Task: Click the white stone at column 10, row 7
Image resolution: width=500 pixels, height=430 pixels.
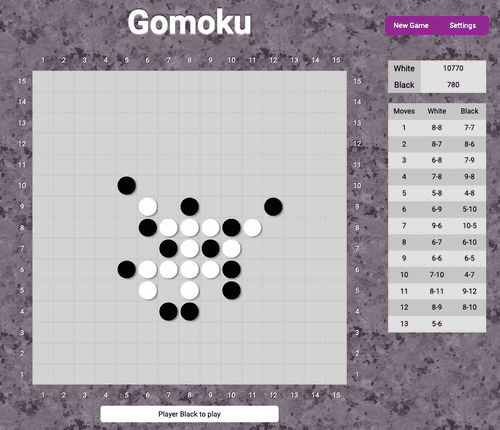Action: pos(231,249)
